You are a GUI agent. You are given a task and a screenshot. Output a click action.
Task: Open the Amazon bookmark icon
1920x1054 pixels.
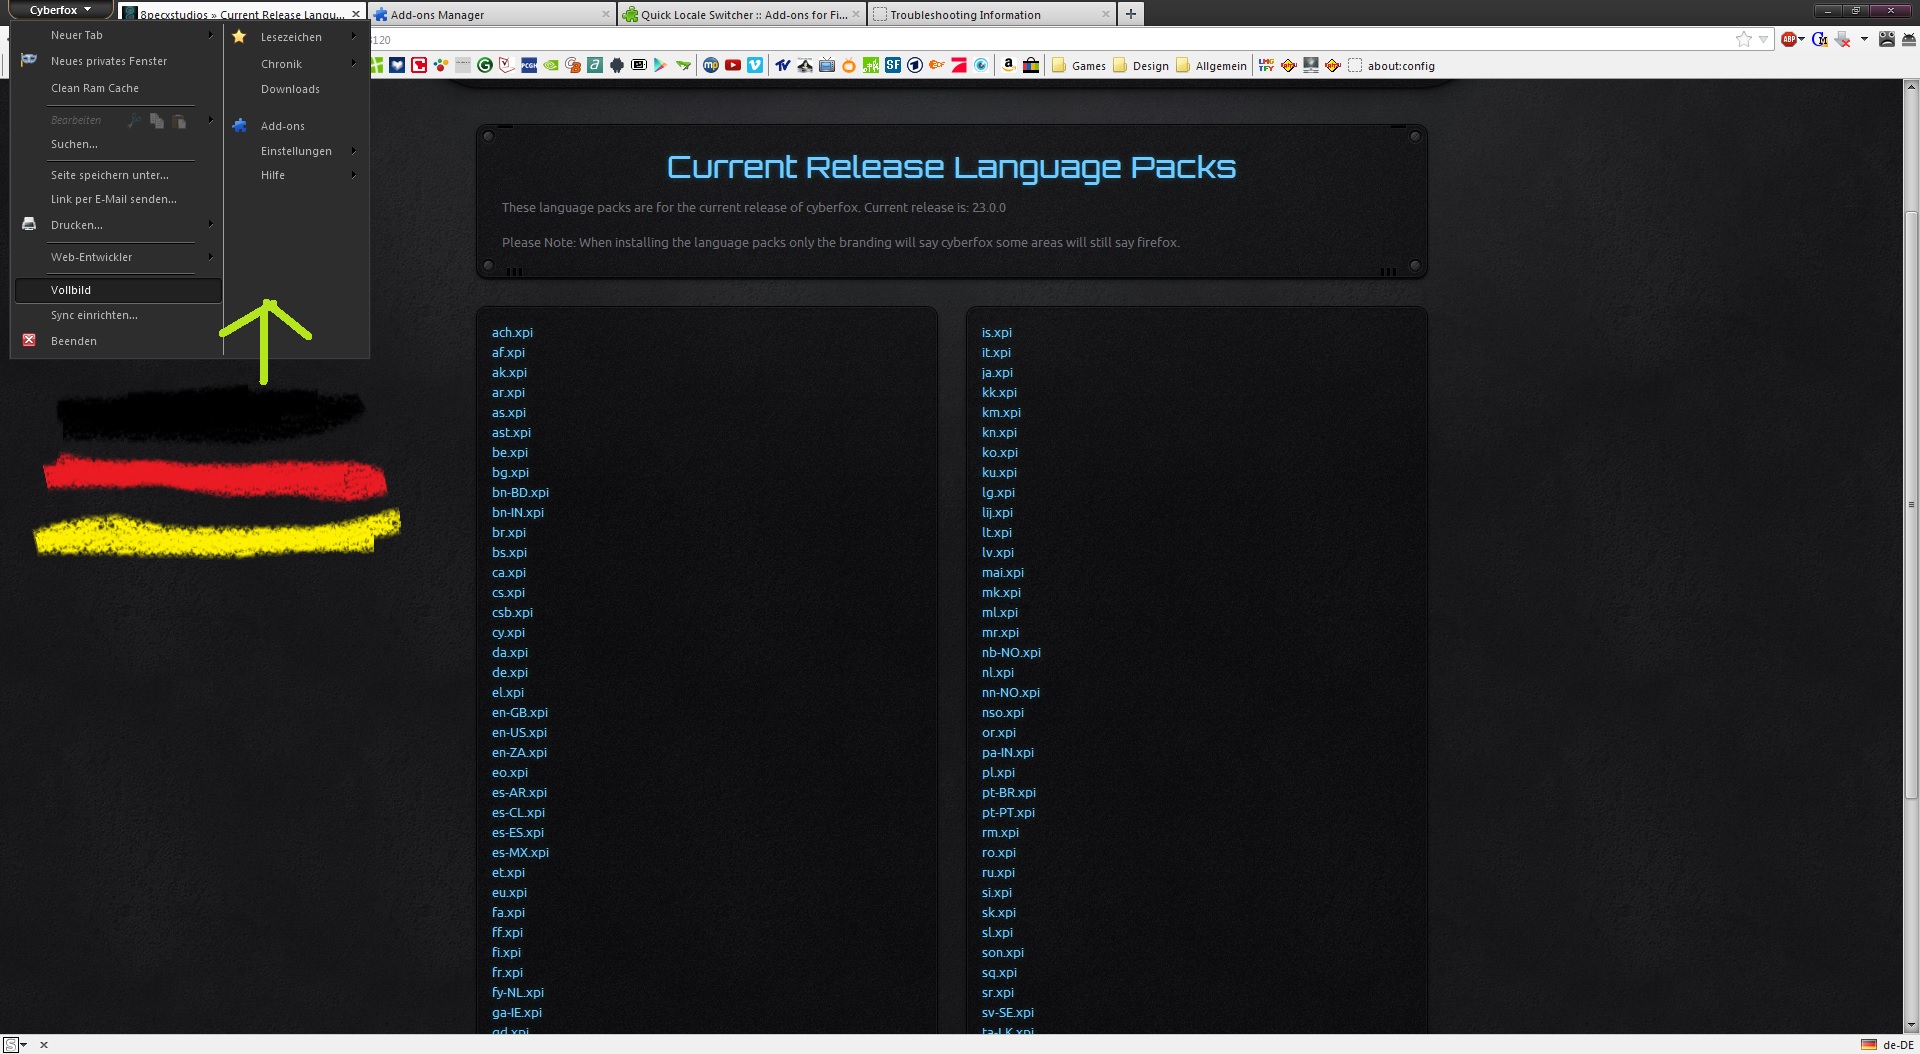point(1008,65)
